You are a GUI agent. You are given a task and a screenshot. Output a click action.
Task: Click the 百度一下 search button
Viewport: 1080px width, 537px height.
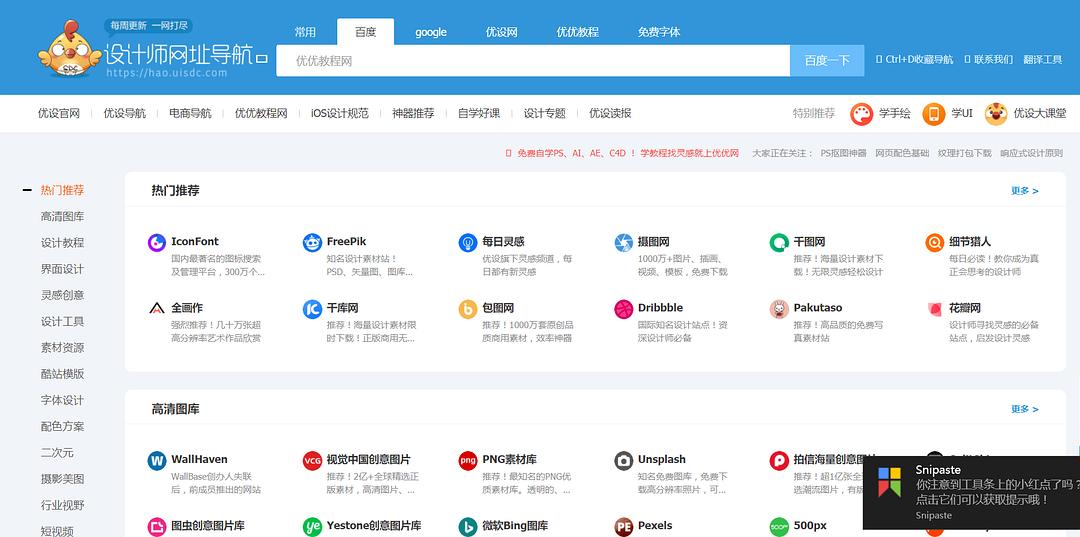(827, 61)
